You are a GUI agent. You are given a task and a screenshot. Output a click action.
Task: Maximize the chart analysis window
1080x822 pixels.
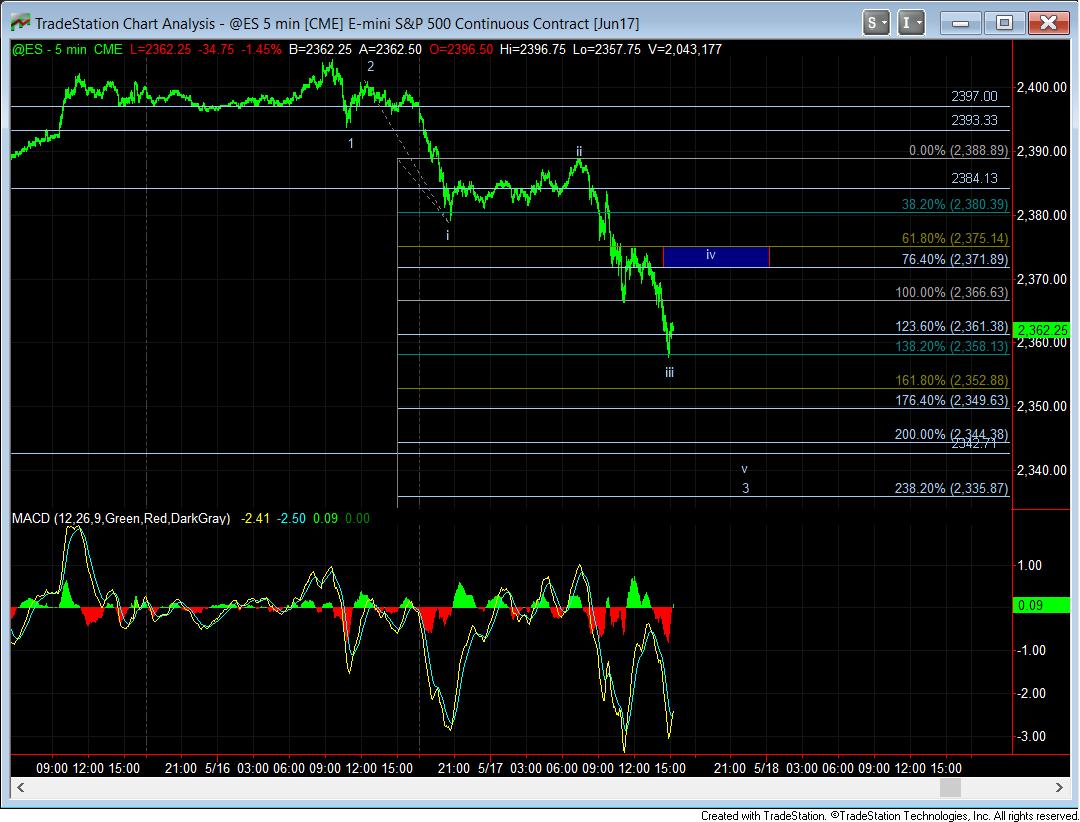[x=1005, y=22]
